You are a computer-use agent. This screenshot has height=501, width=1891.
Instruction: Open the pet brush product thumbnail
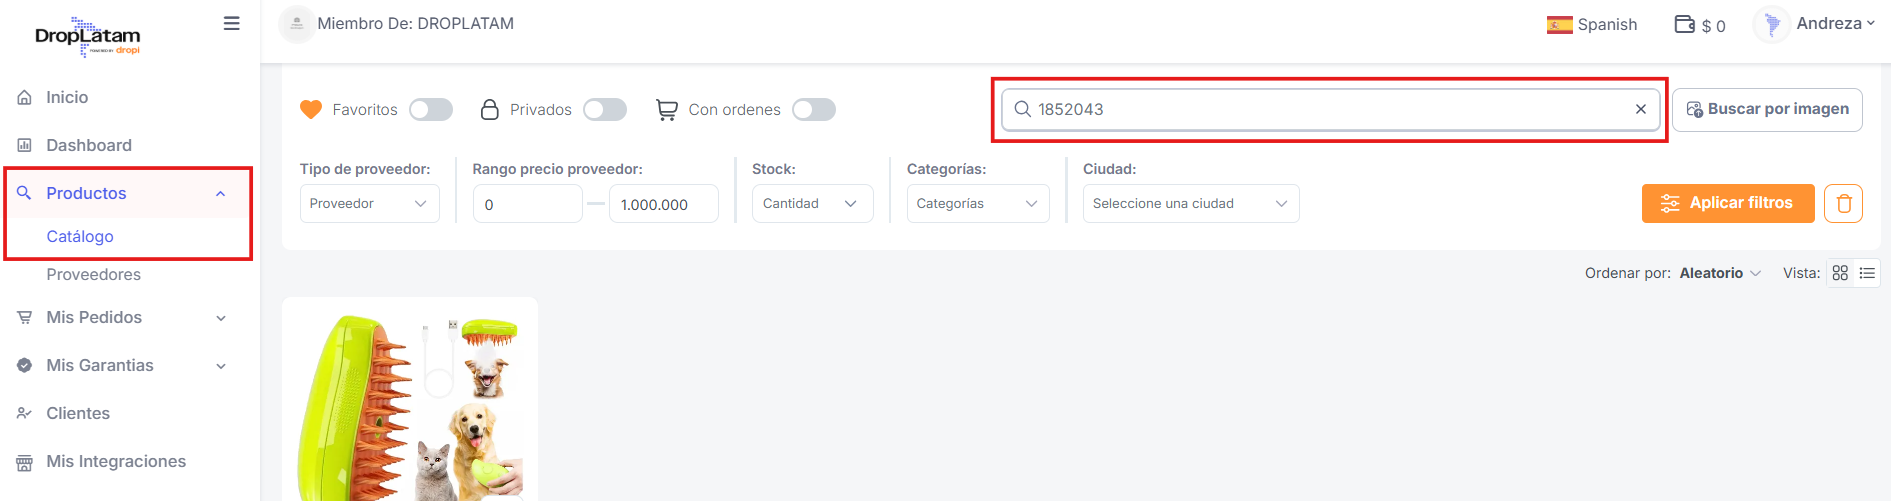410,405
